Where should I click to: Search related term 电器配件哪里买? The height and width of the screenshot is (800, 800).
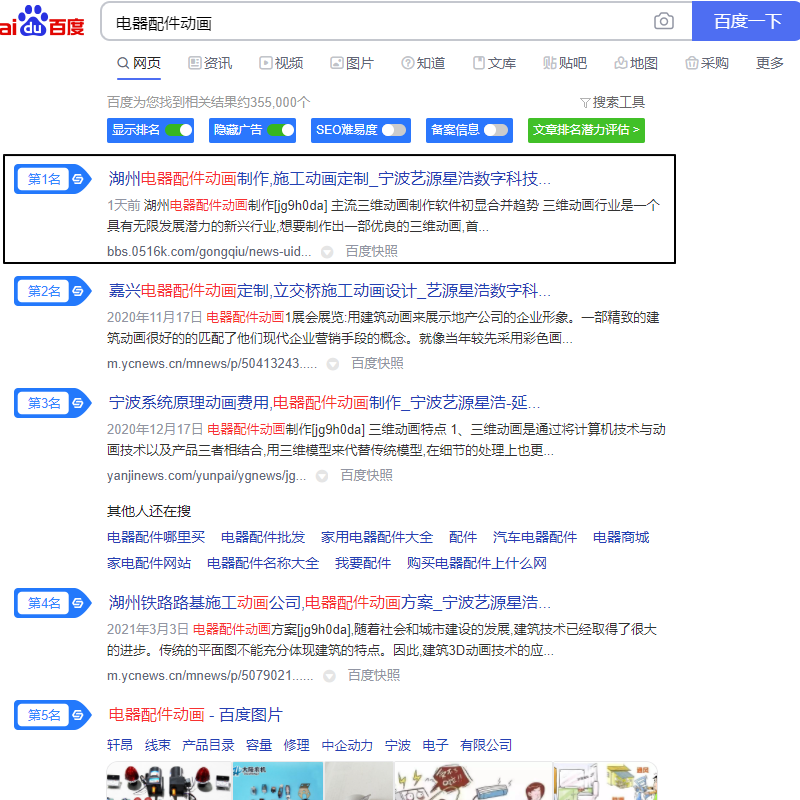(156, 537)
